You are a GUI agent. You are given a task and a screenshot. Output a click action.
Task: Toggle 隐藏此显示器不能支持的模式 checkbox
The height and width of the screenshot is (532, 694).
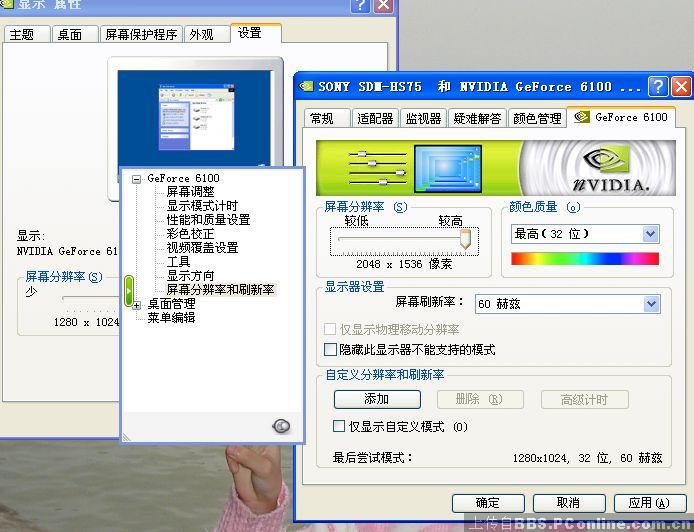pyautogui.click(x=330, y=350)
